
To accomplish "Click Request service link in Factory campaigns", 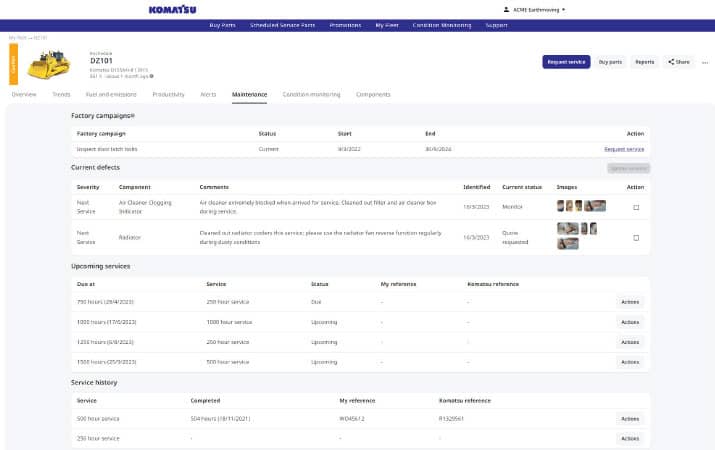I will [x=623, y=148].
